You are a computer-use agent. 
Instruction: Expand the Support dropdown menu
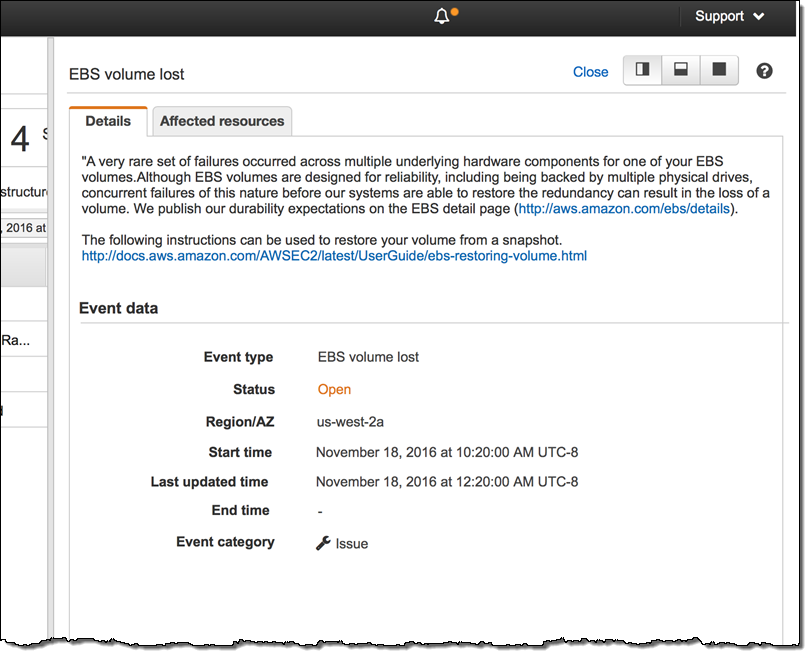click(x=730, y=17)
